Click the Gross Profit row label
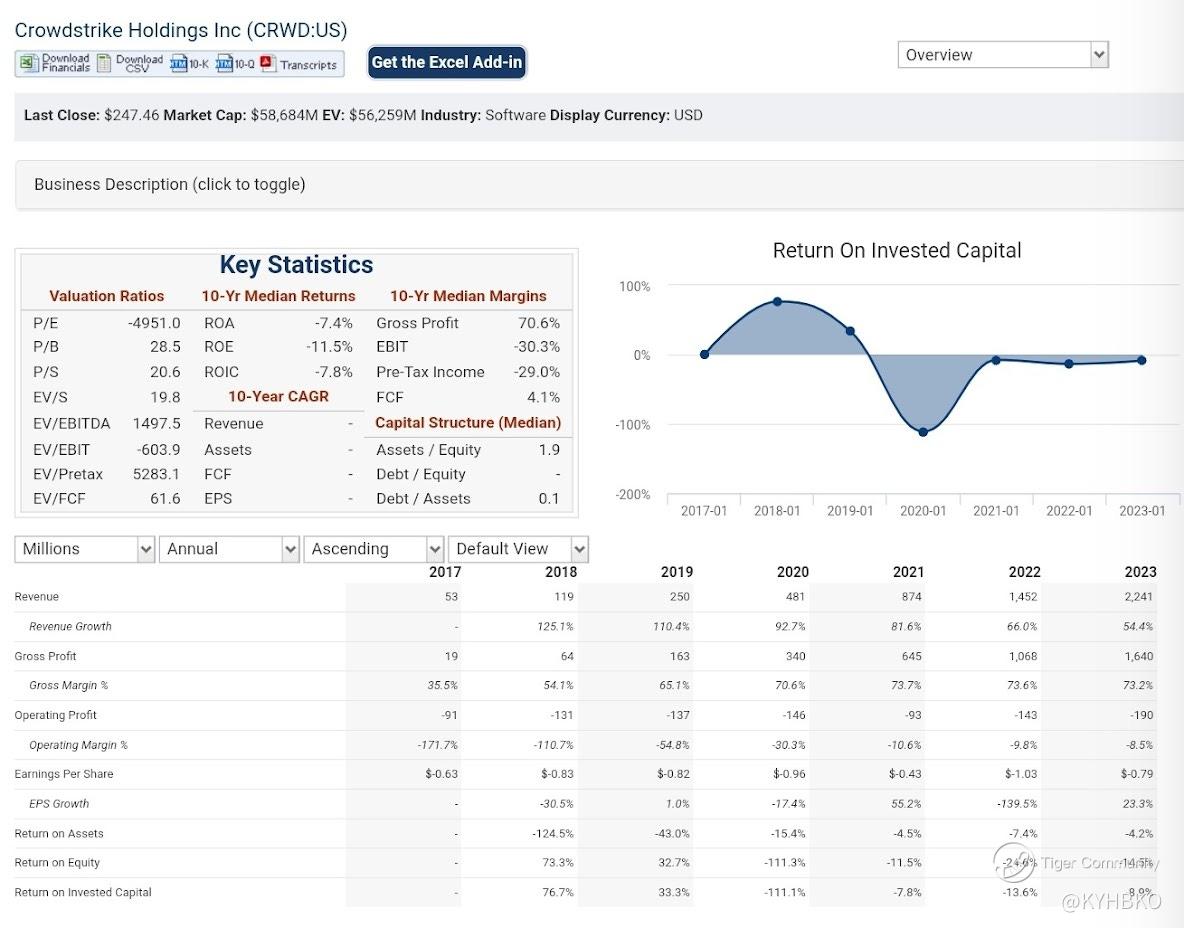 pos(45,656)
